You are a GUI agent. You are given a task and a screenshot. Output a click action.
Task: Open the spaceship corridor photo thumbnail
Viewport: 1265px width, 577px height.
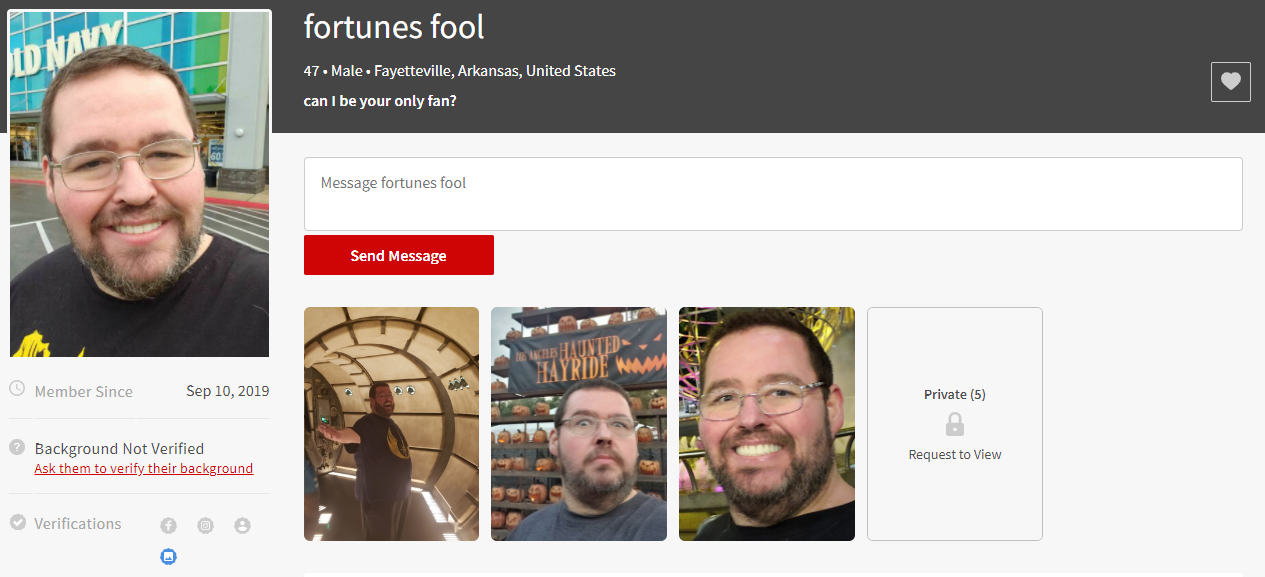(x=391, y=424)
